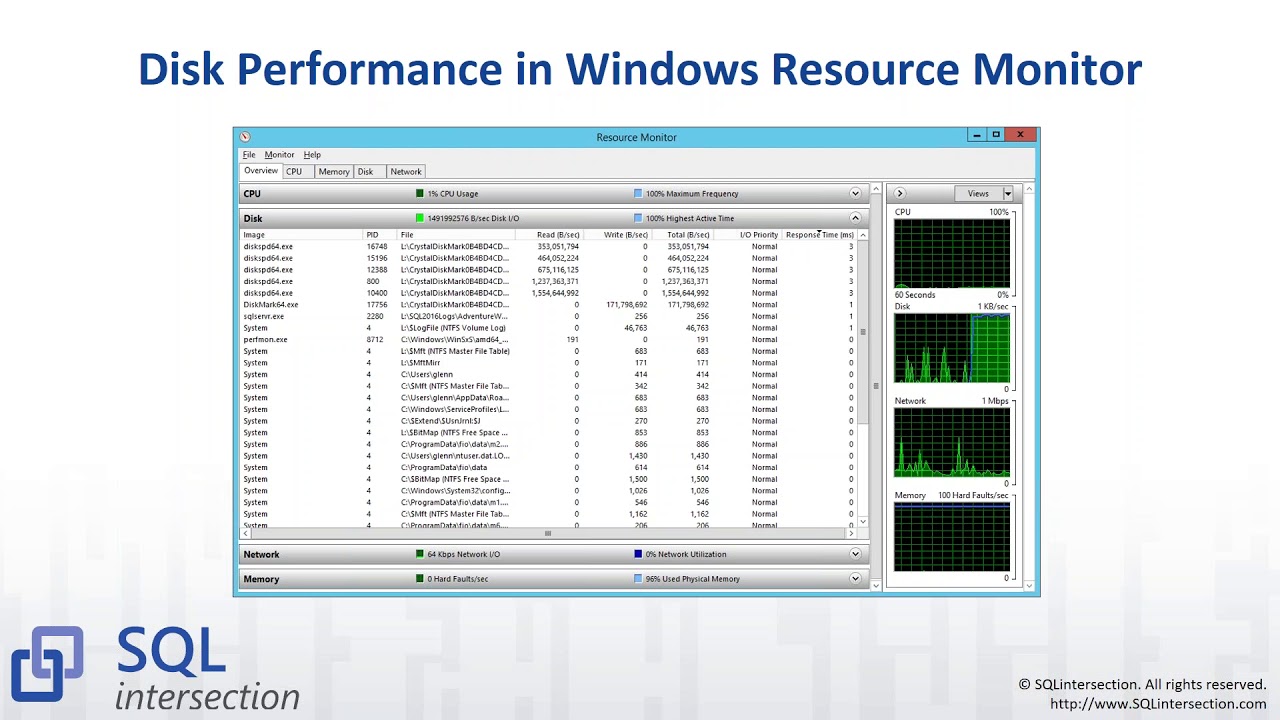The height and width of the screenshot is (720, 1280).
Task: Select the diskspd64.exe row with PID 10400
Action: 548,293
